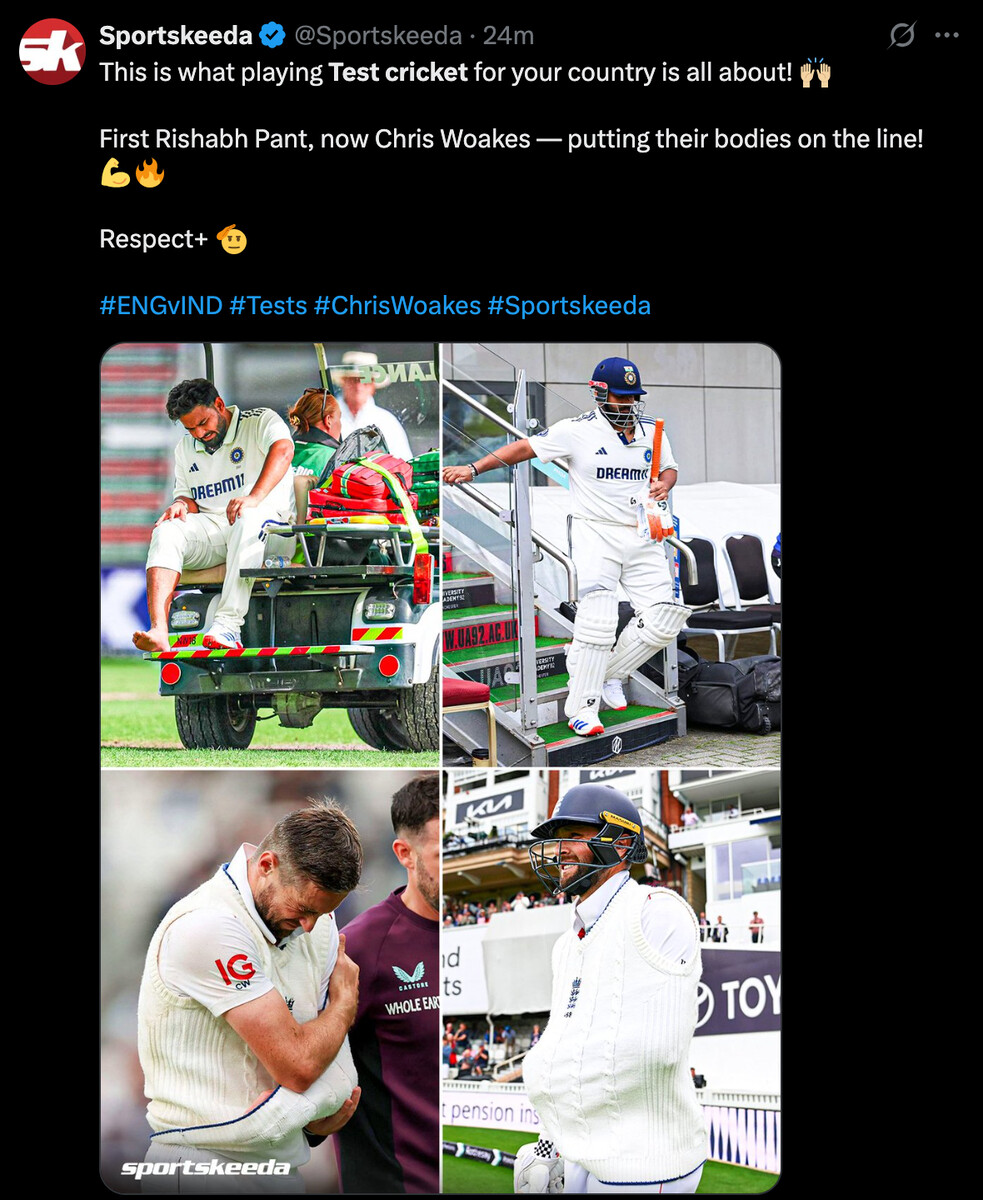Click the Sportskeeda display name
The image size is (983, 1200).
[x=176, y=36]
